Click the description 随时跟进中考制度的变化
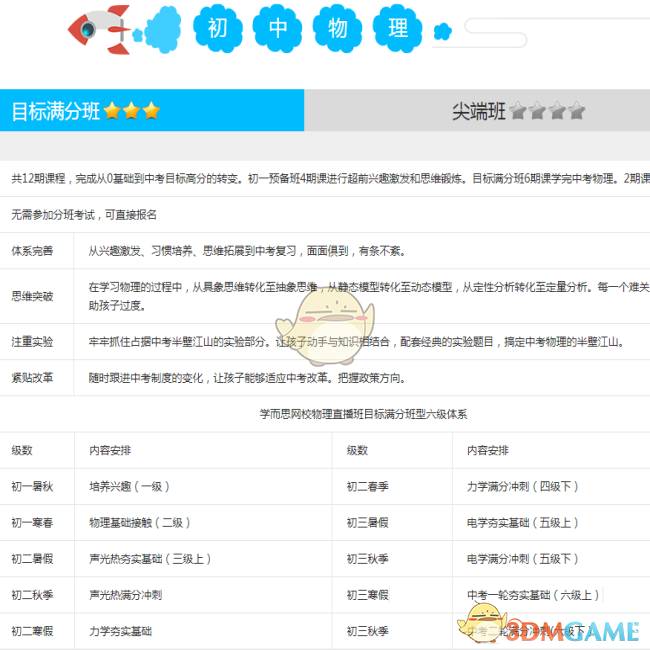The image size is (650, 650). (247, 378)
